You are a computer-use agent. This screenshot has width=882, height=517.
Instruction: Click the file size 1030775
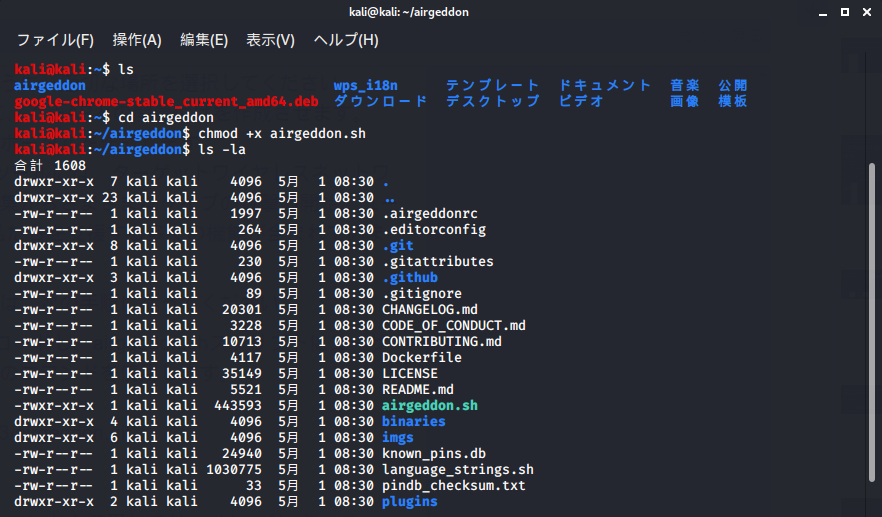point(234,469)
